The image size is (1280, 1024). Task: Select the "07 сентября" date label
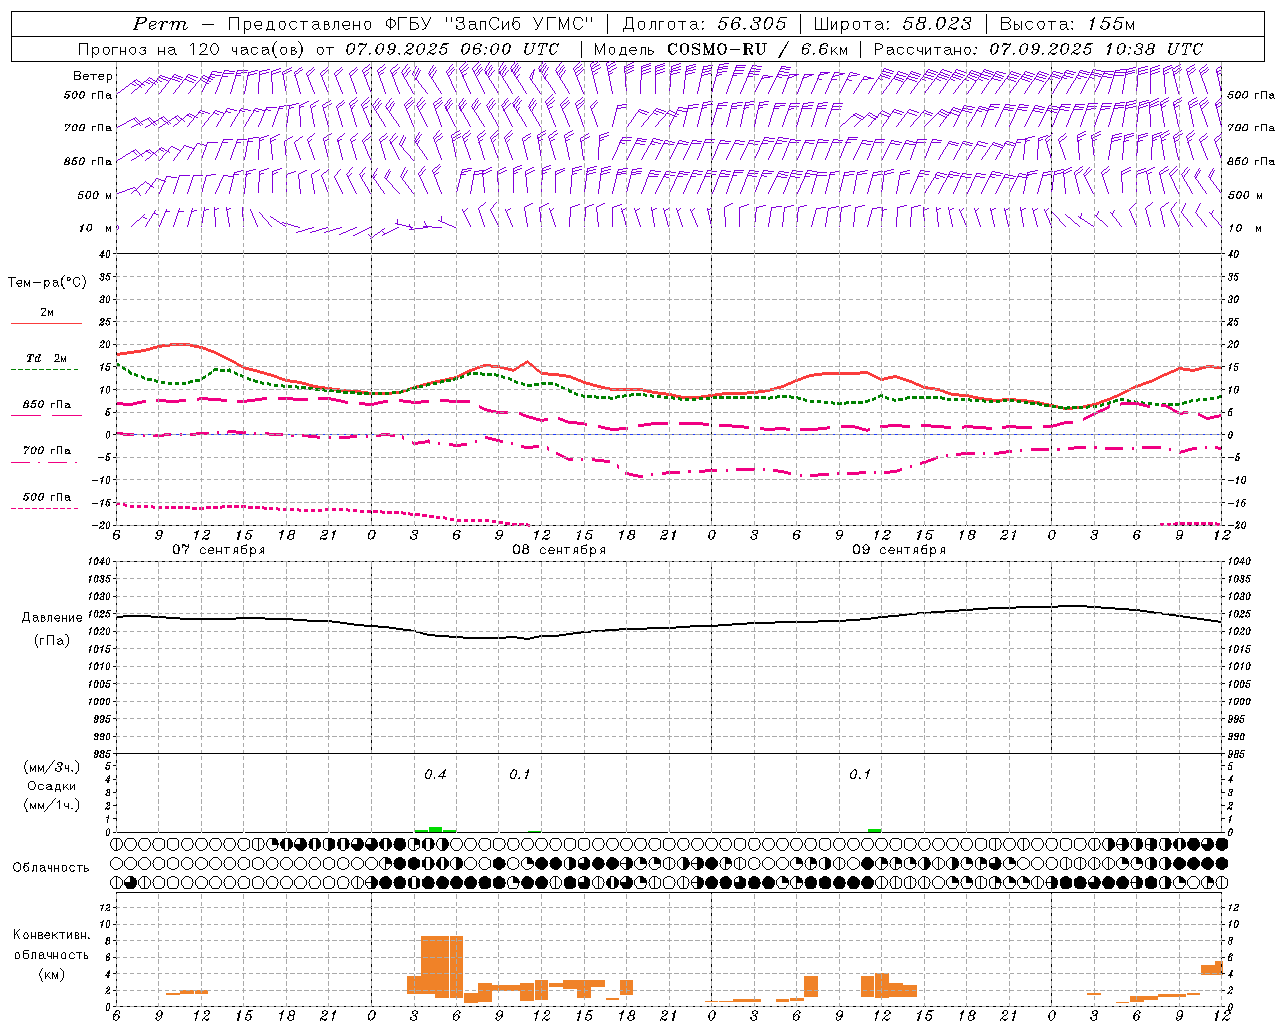tap(219, 549)
